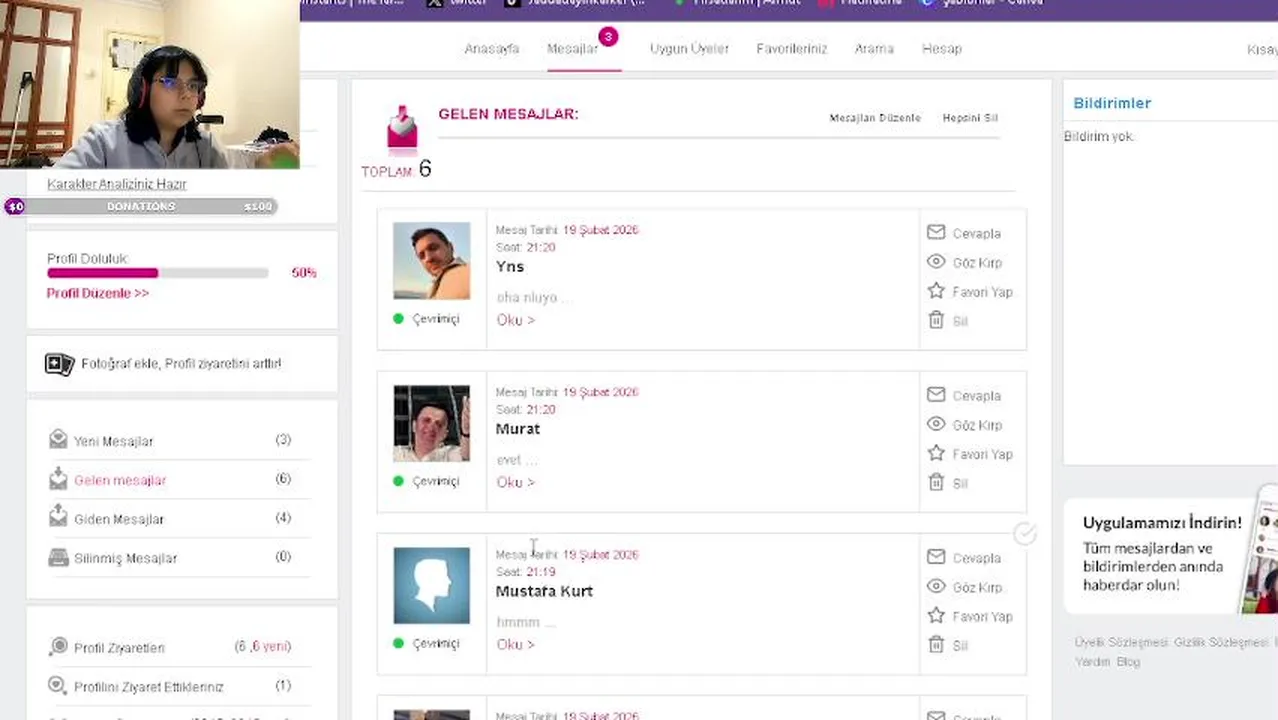Click the photo add icon

pos(59,364)
